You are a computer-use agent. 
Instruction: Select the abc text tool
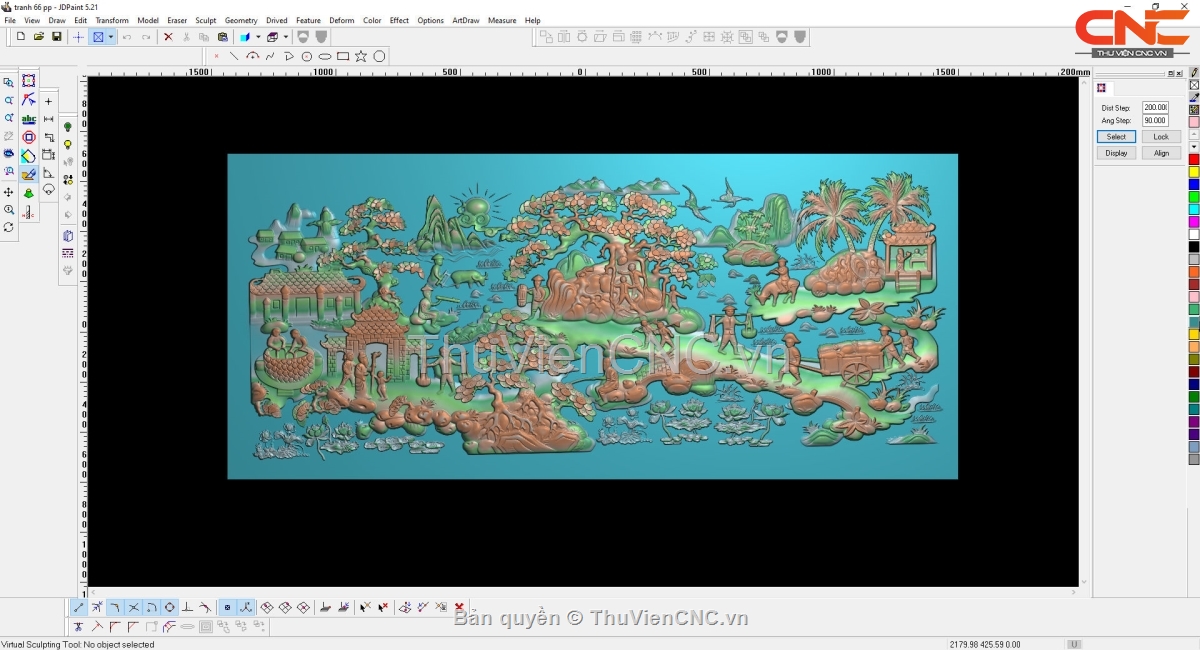click(29, 119)
